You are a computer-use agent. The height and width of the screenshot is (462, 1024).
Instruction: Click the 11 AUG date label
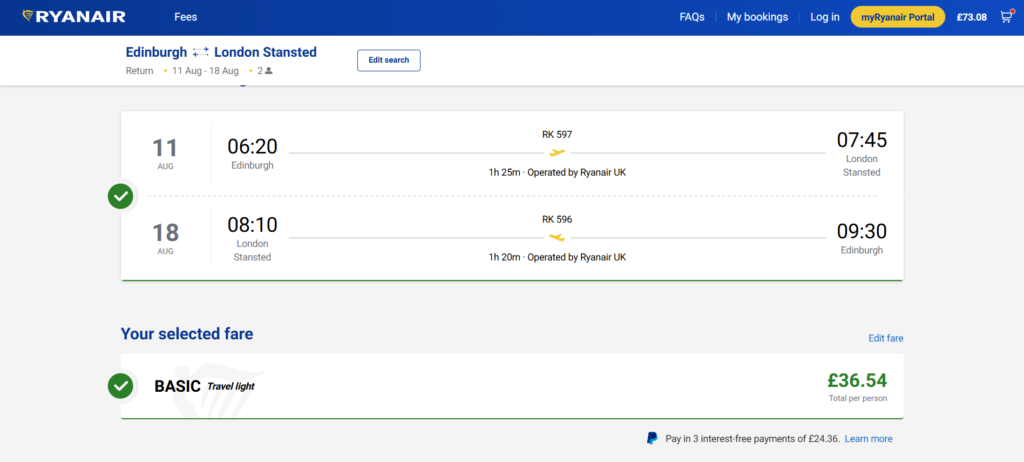165,153
